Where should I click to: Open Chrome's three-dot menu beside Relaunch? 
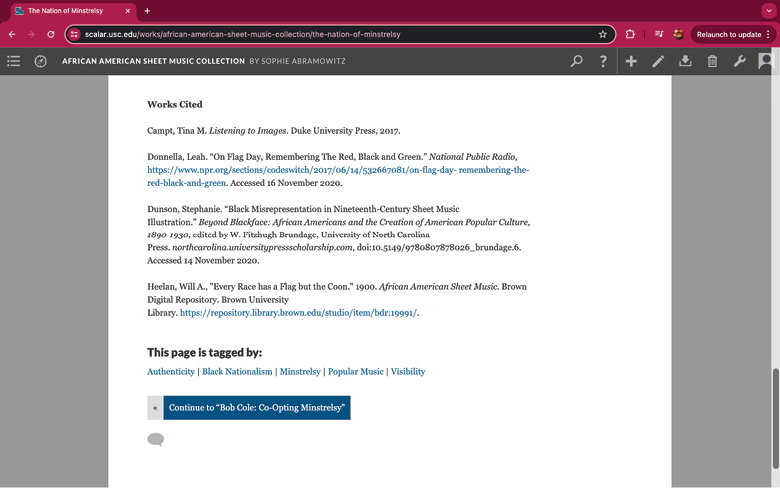coord(768,34)
